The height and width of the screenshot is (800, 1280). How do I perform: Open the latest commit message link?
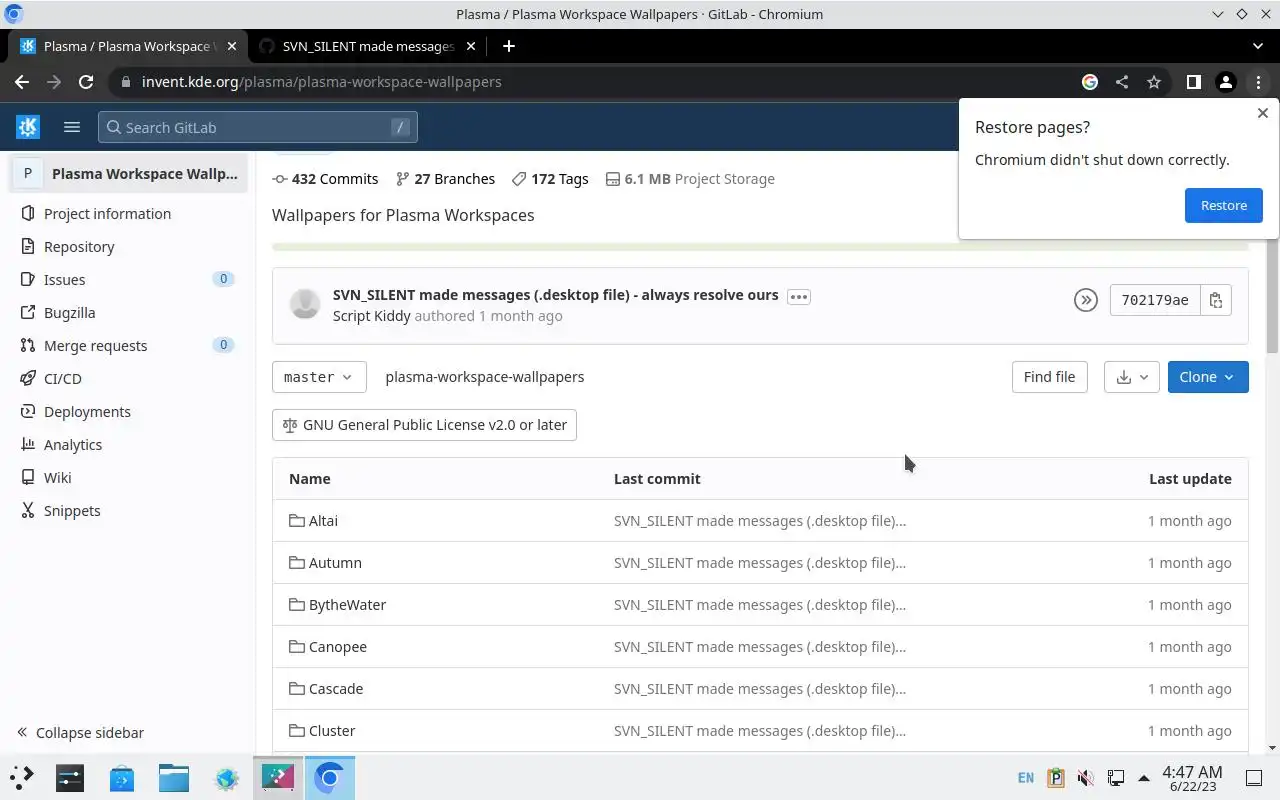[x=555, y=295]
